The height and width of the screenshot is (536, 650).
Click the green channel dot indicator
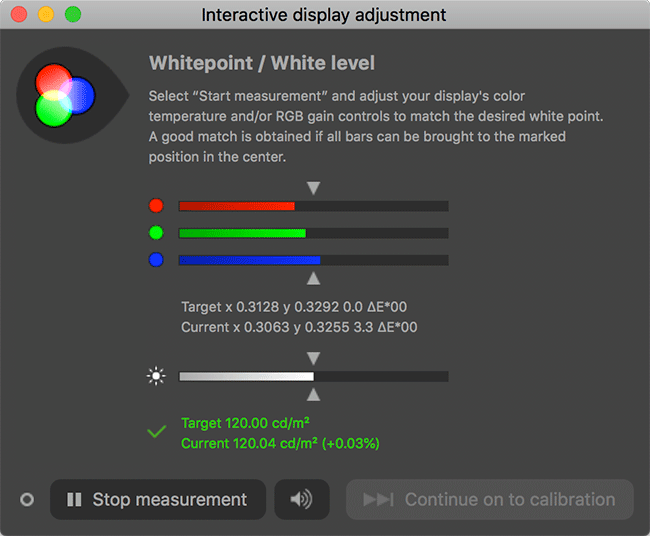coord(156,233)
